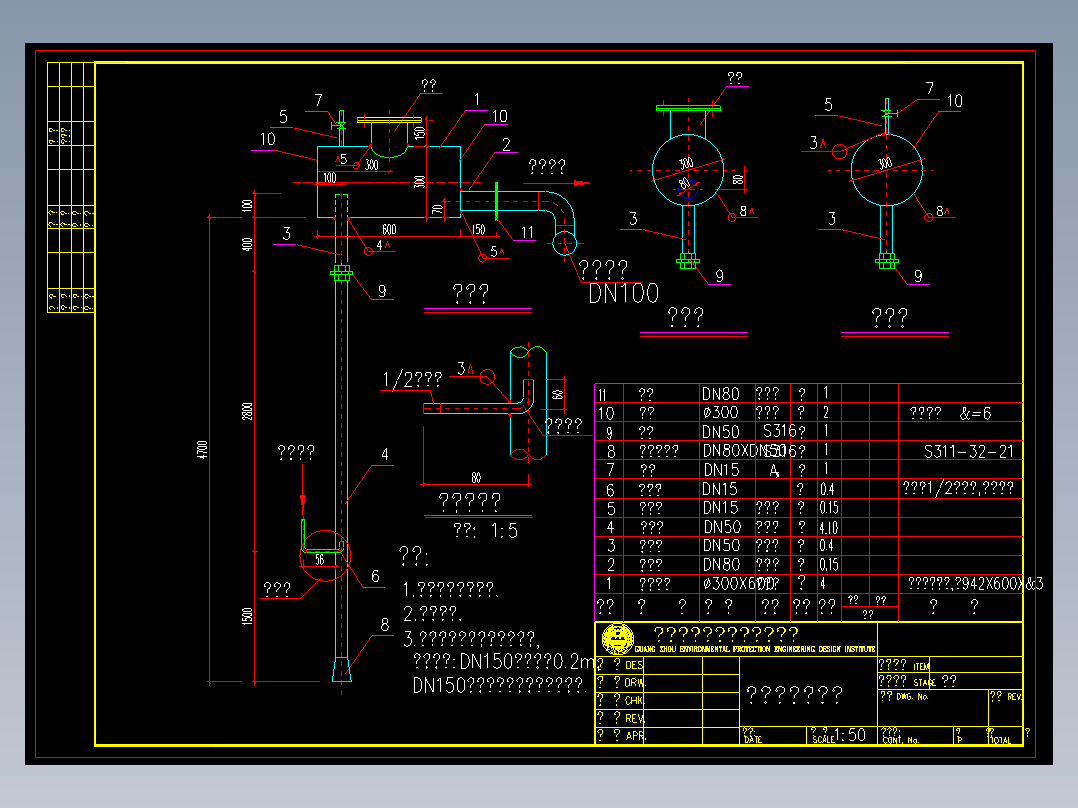1078x808 pixels.
Task: Select the ITEM field label
Action: click(921, 666)
